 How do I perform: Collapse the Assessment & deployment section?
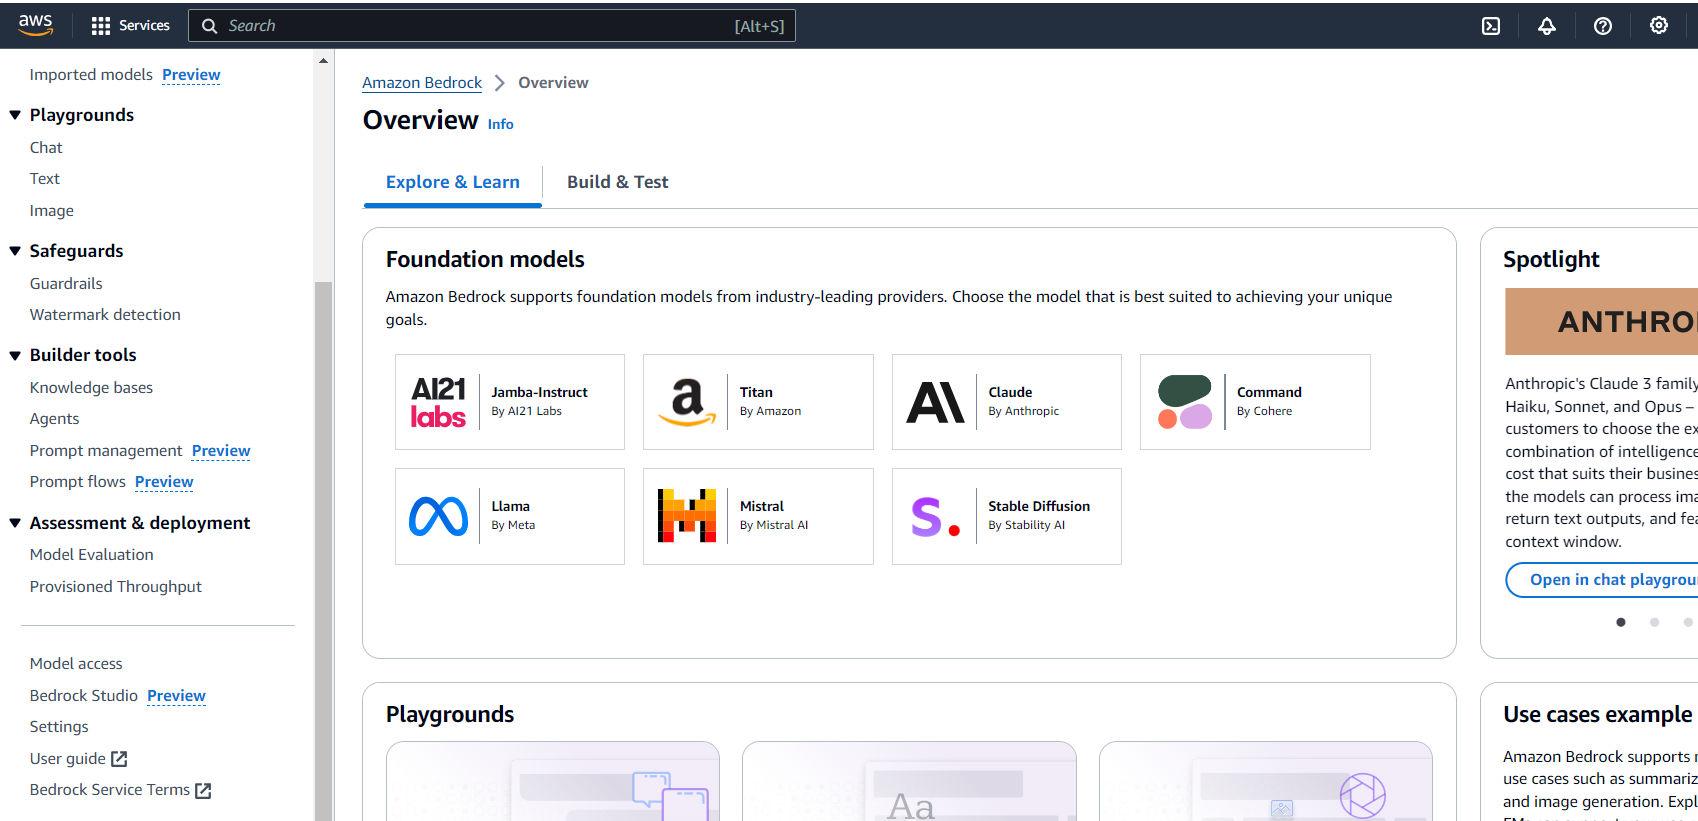[x=15, y=523]
